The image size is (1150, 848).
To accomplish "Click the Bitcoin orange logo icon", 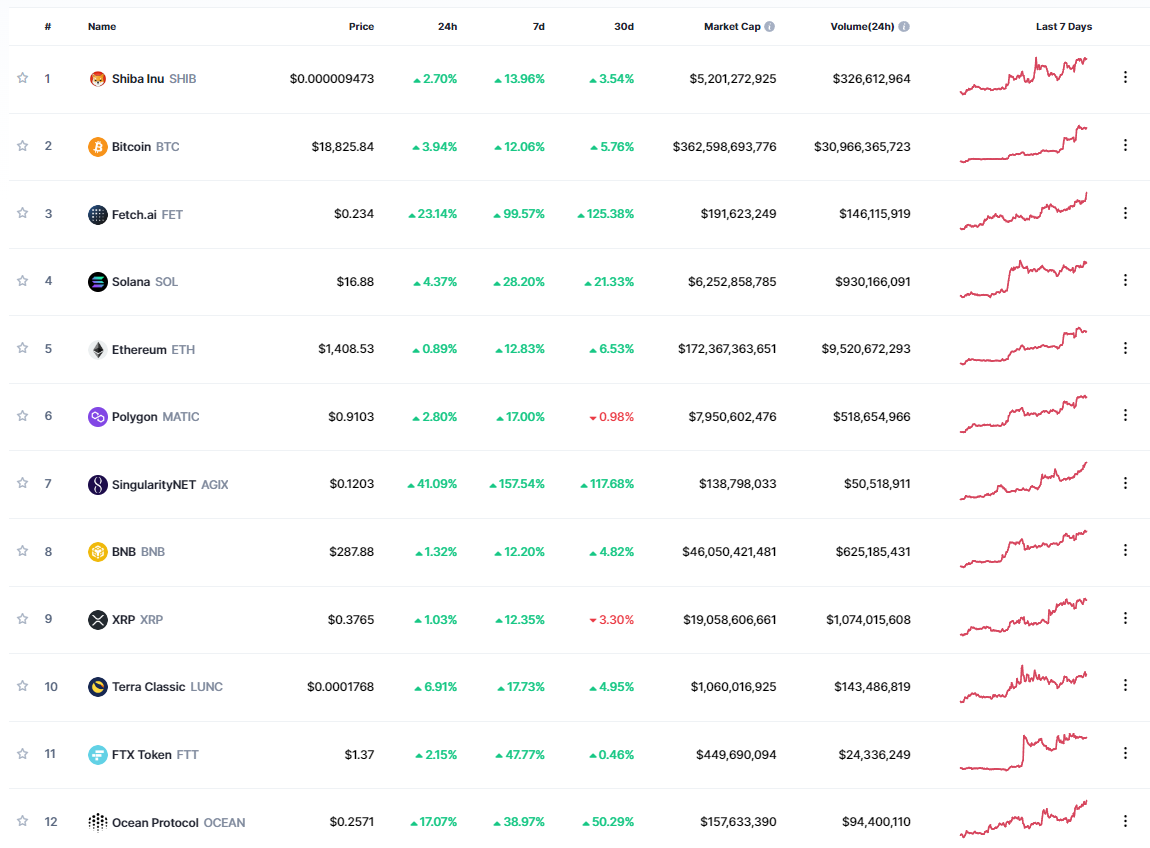I will (x=97, y=147).
